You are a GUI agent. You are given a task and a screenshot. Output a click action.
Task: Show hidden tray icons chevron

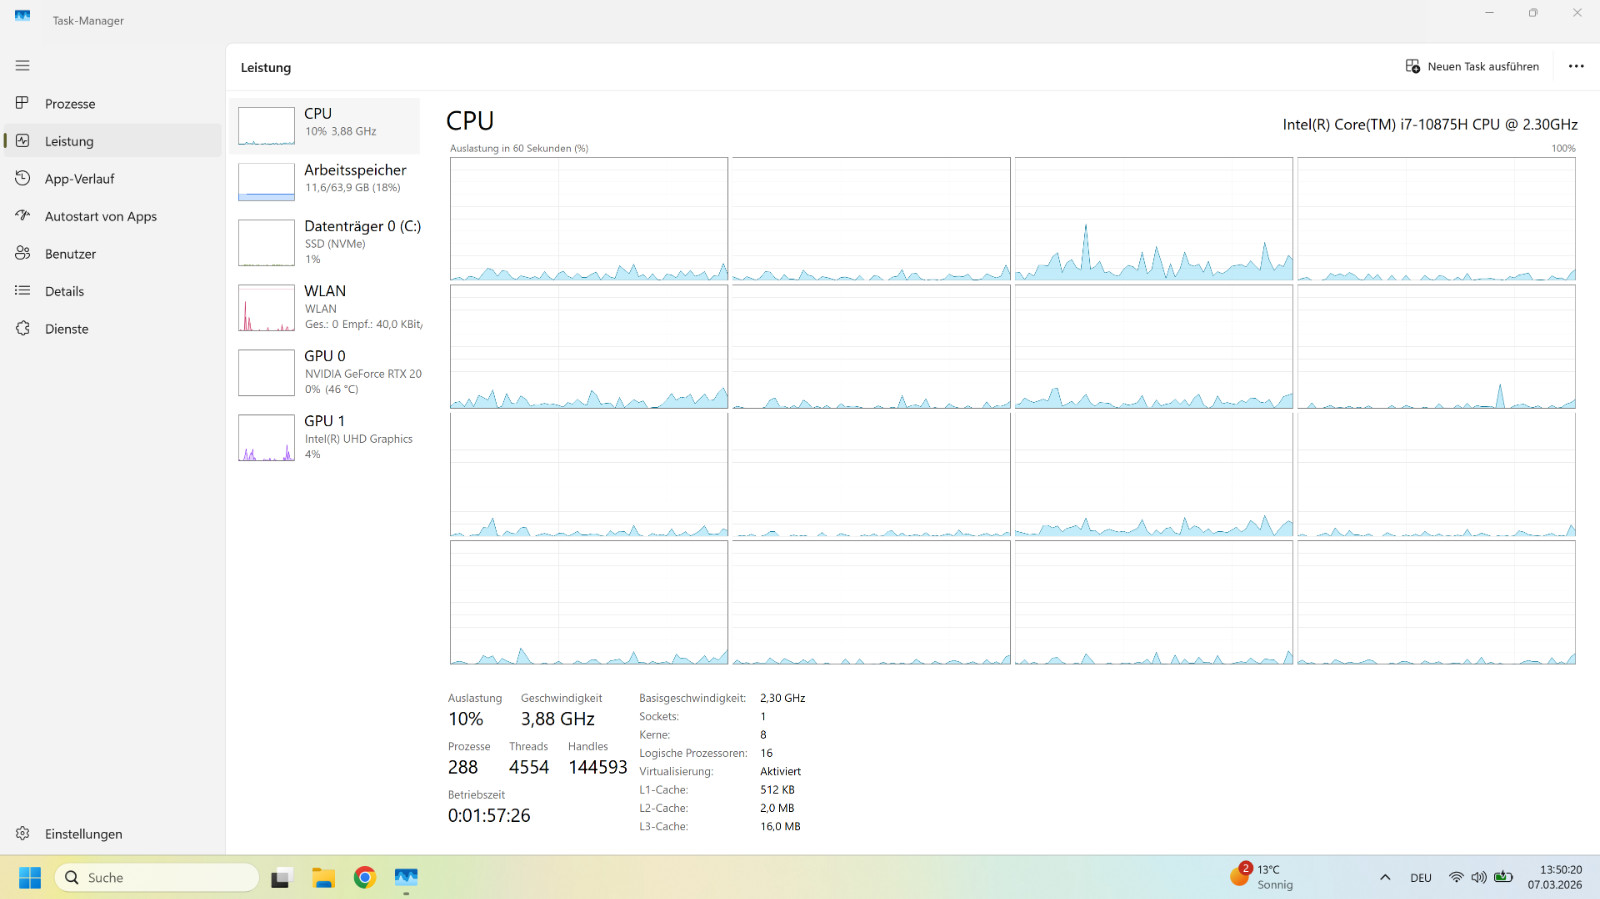pos(1385,878)
